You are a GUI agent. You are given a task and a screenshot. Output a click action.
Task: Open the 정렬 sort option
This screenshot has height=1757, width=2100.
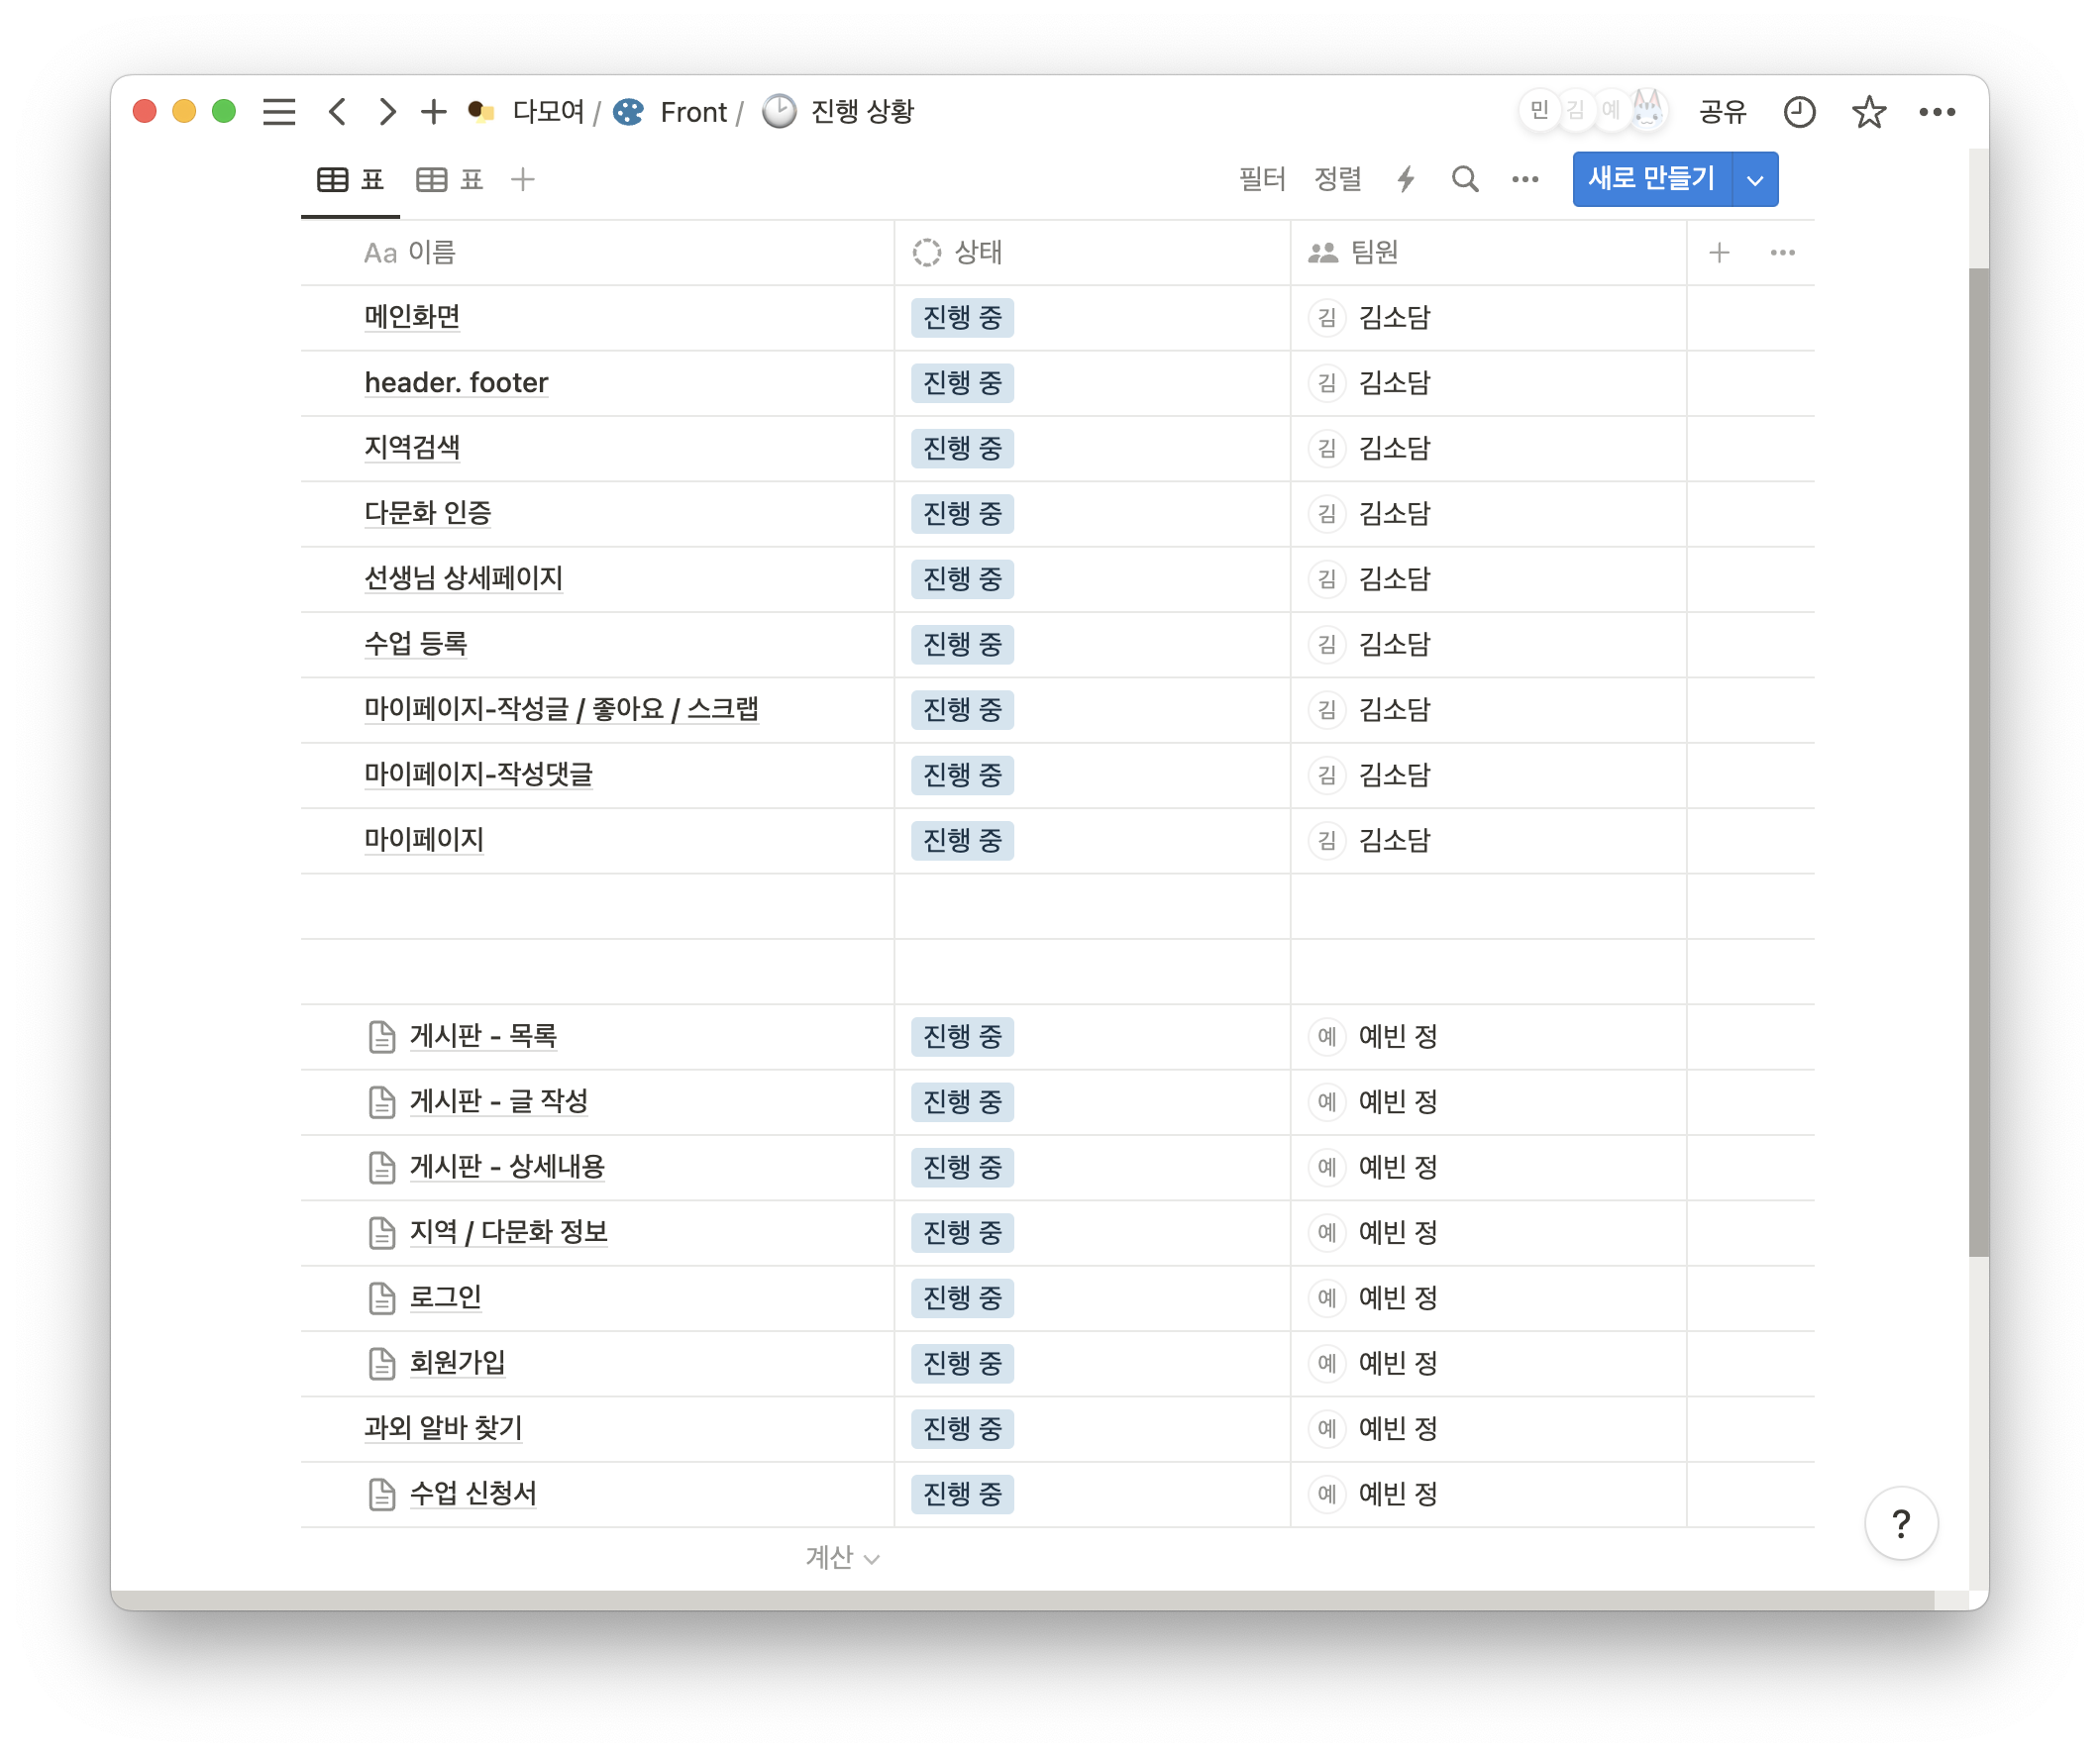[x=1337, y=180]
